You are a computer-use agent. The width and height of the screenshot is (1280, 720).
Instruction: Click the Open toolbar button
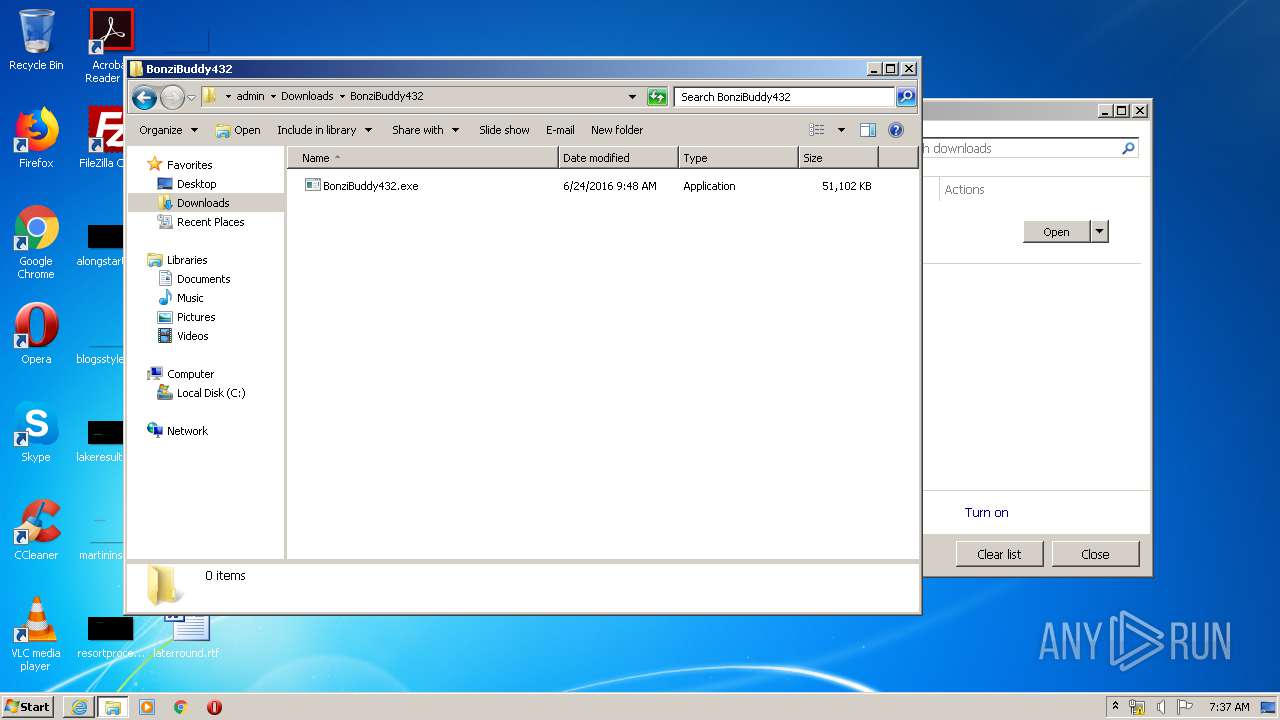[238, 130]
